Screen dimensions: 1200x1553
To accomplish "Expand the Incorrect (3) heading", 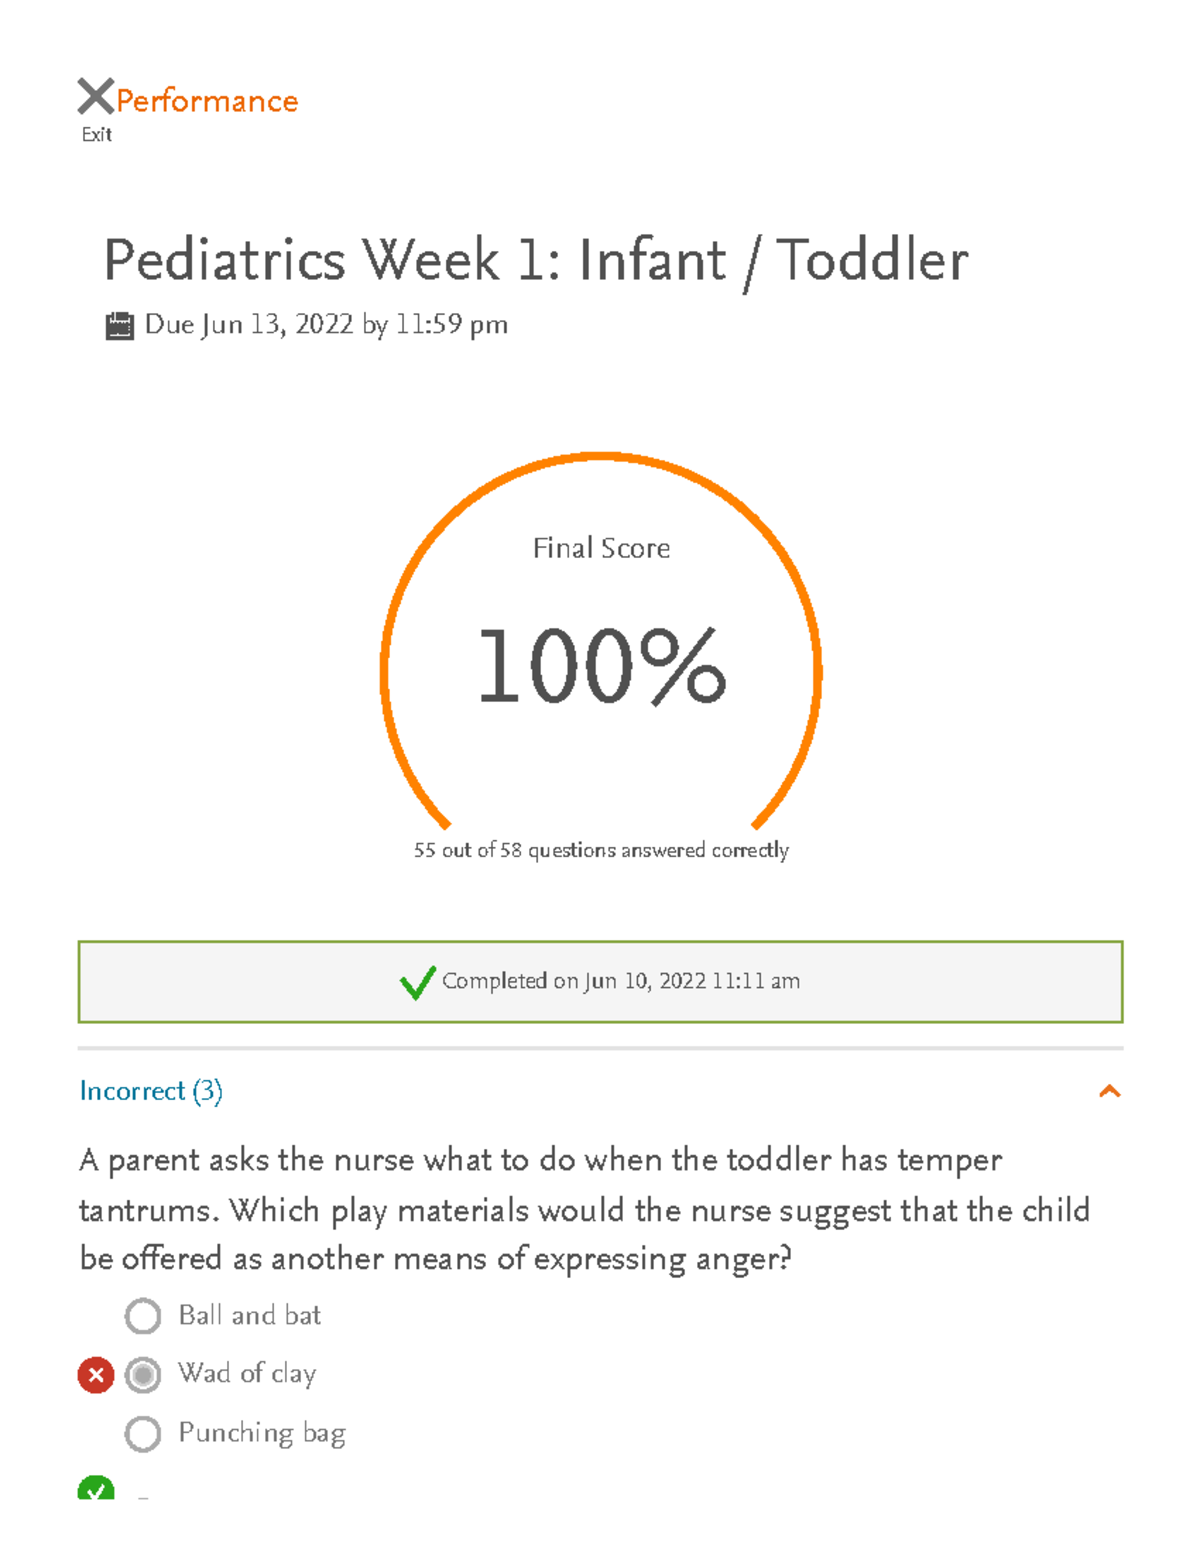I will (x=152, y=1091).
